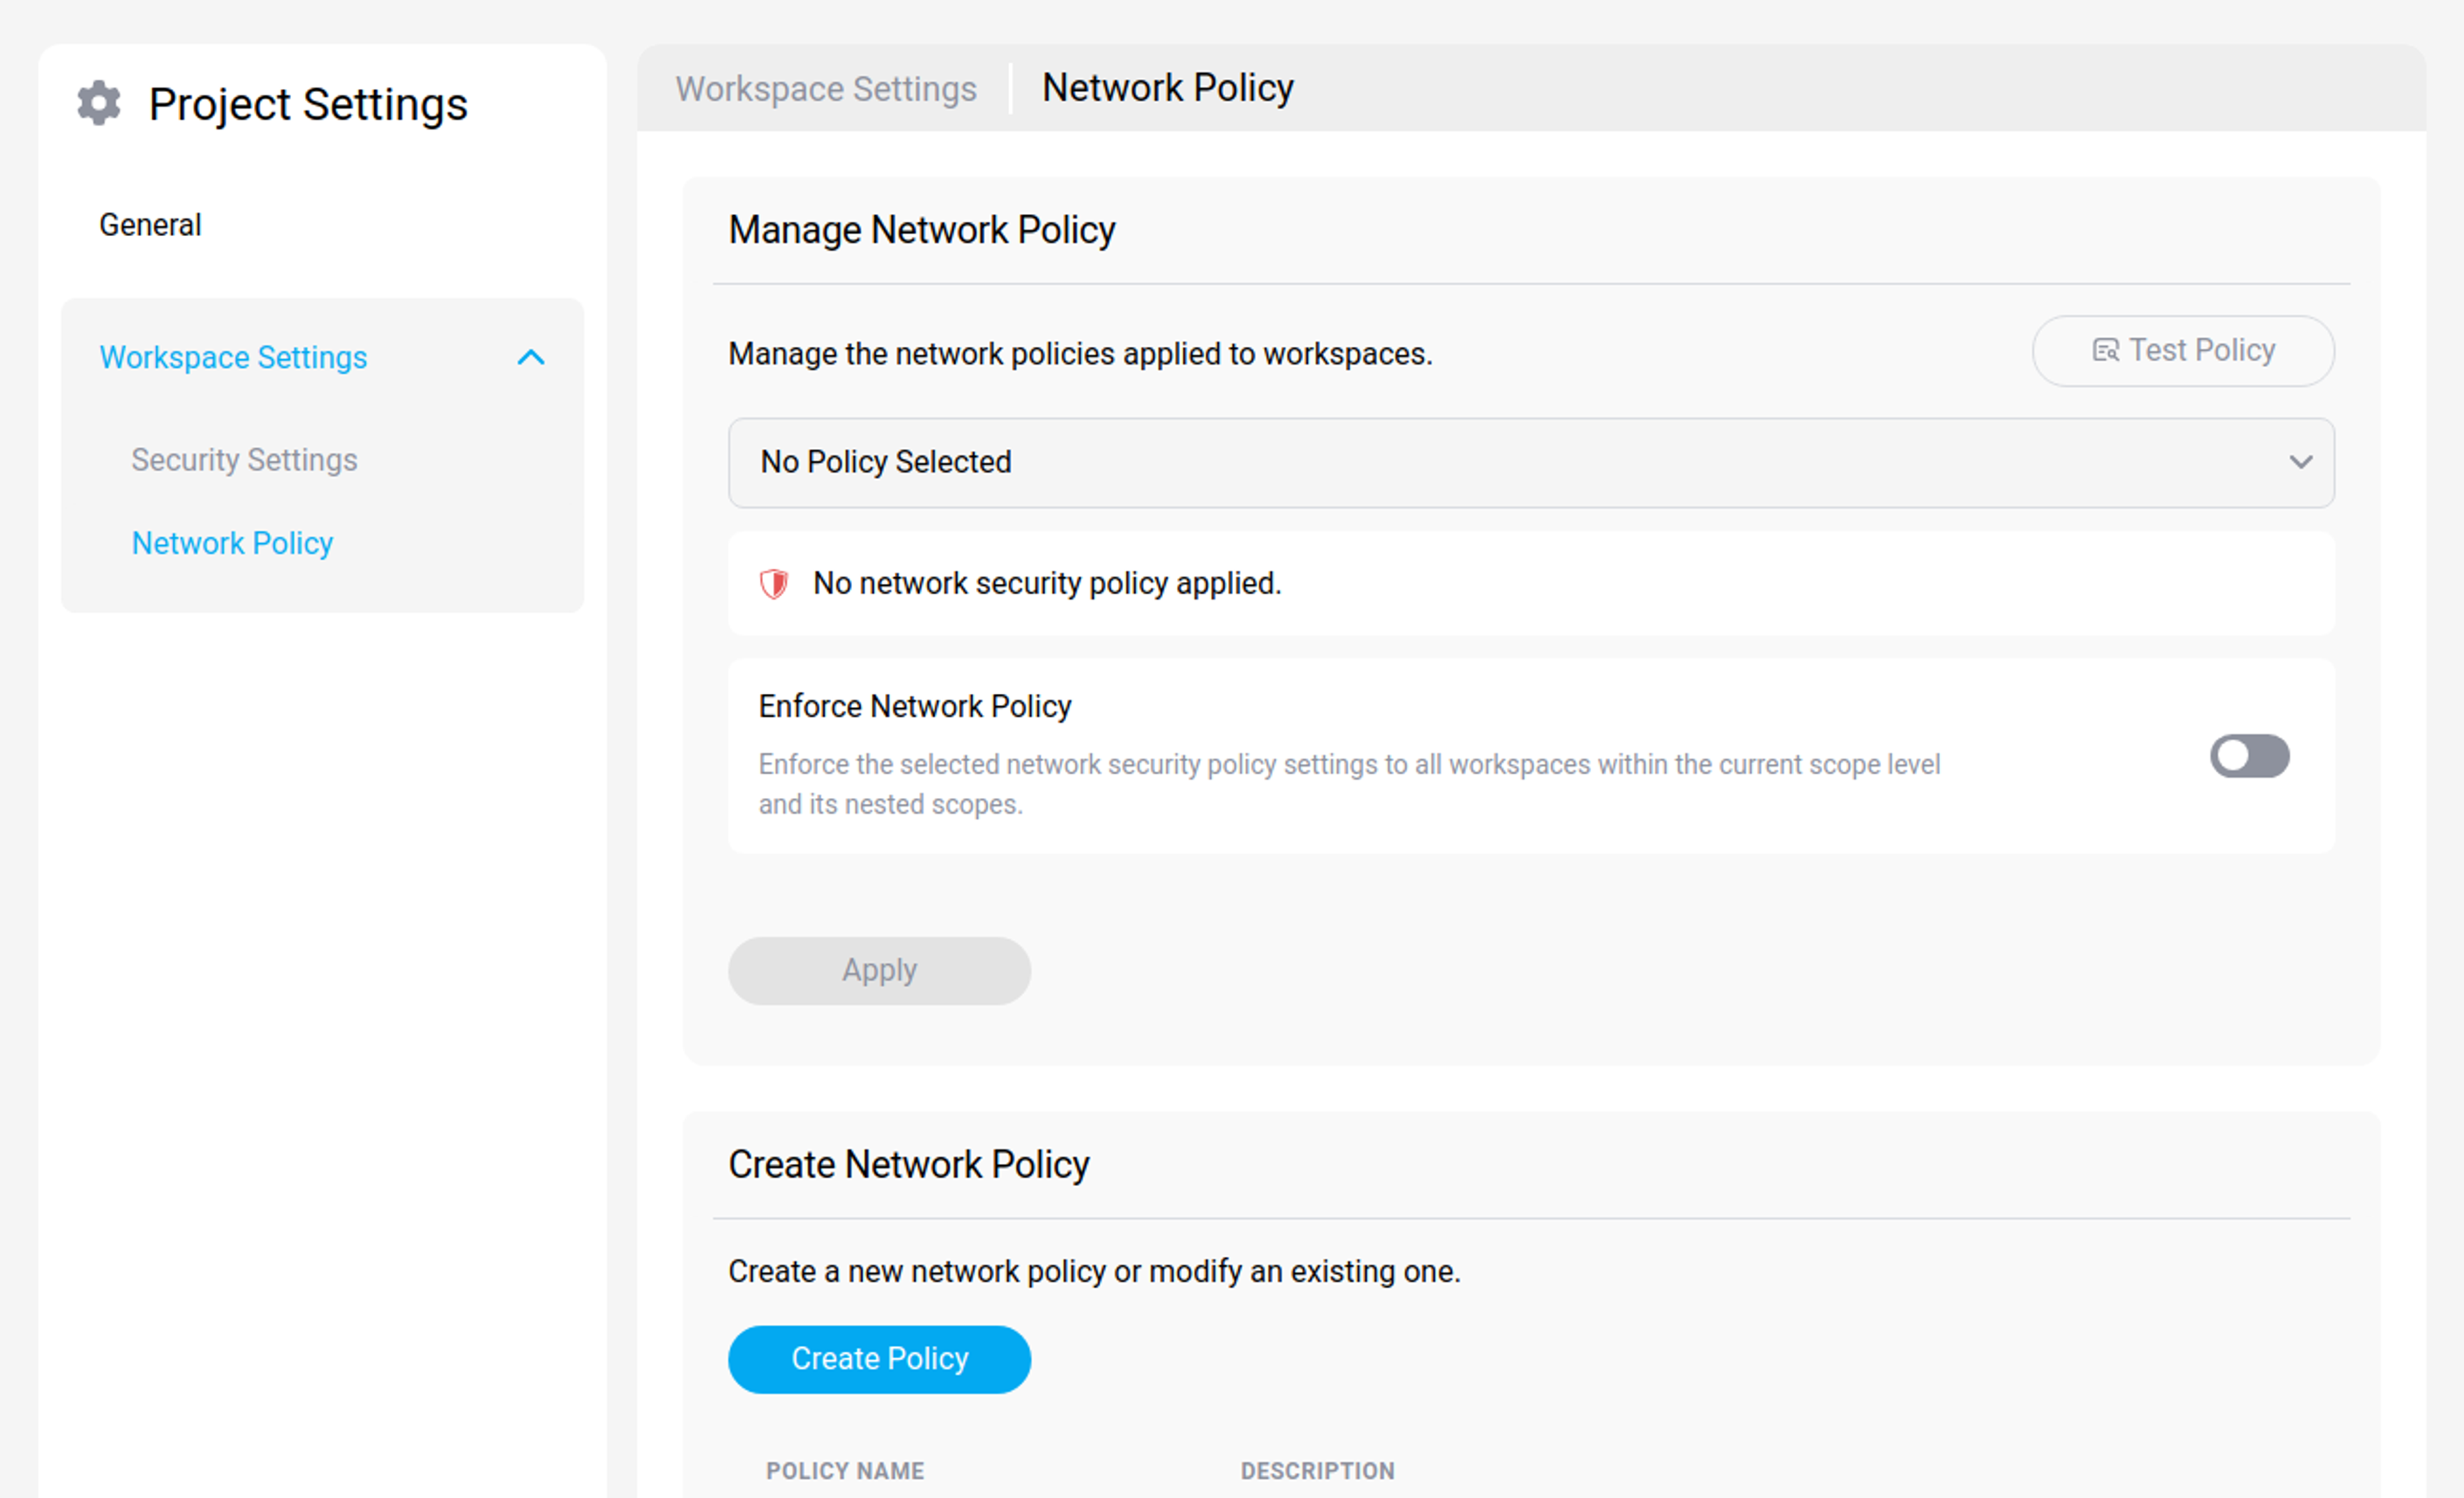Click the Apply button
This screenshot has height=1498, width=2464.
879,970
